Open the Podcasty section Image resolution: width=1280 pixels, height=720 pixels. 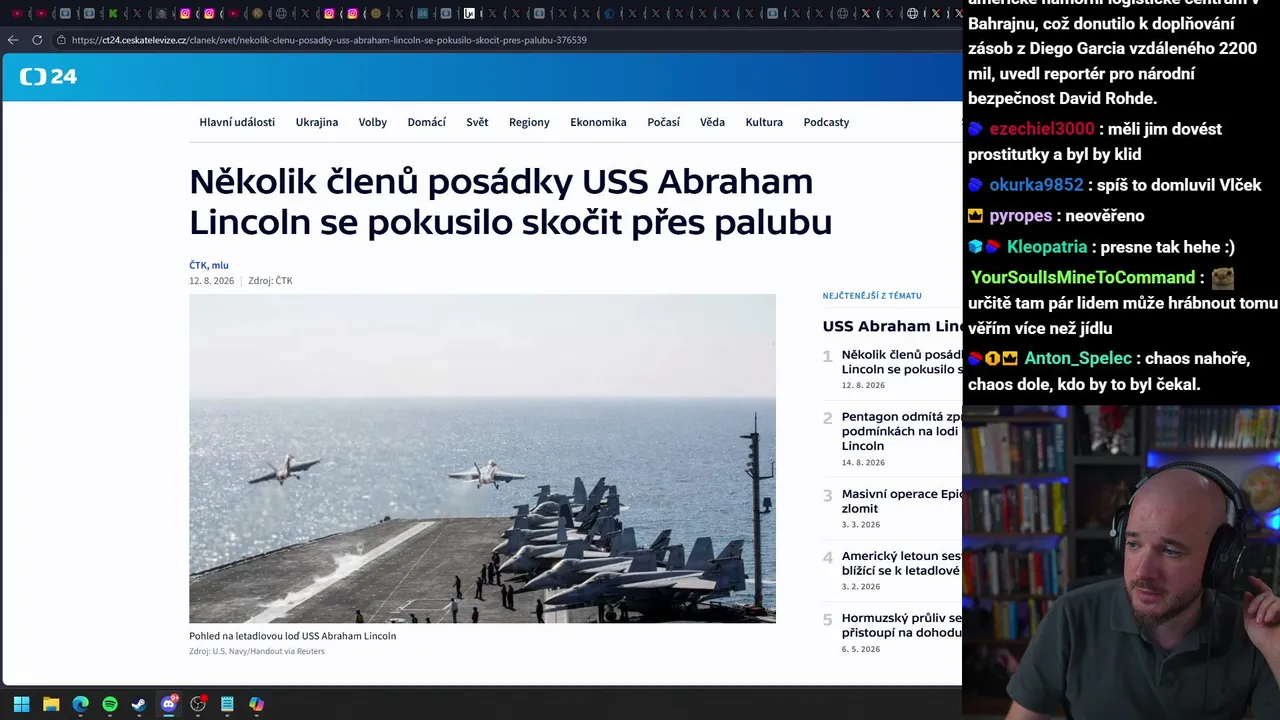pyautogui.click(x=826, y=122)
